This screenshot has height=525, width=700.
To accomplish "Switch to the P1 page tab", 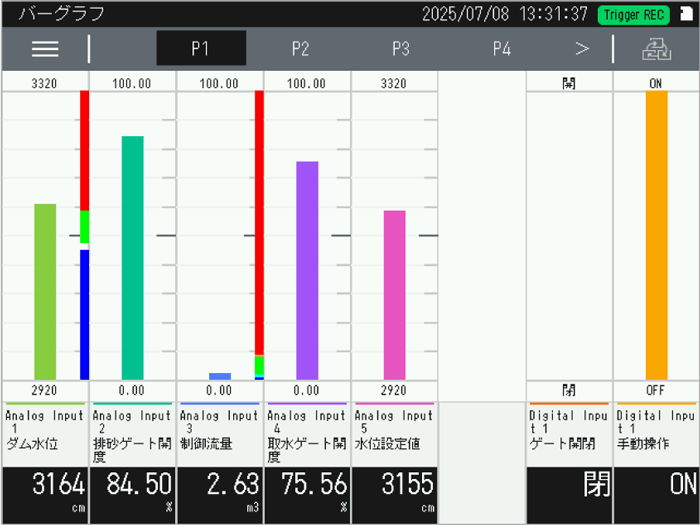I will click(201, 49).
